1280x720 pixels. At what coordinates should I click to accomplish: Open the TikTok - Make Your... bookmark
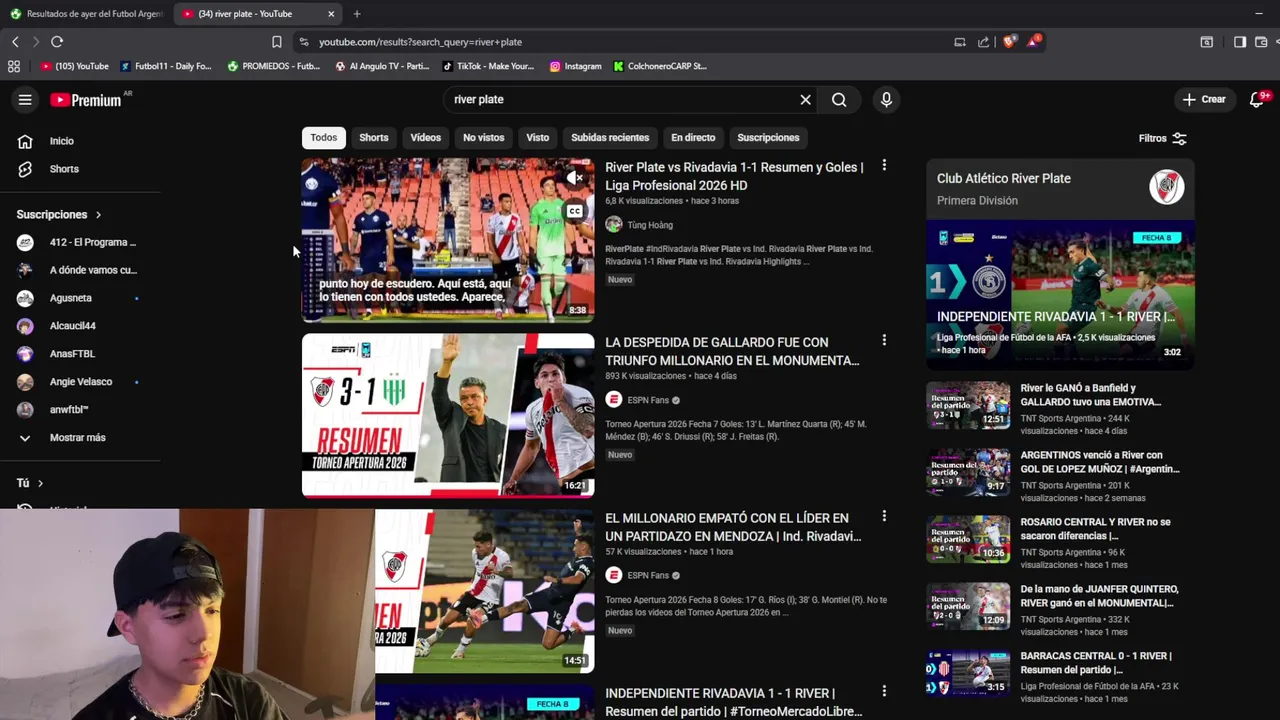488,66
